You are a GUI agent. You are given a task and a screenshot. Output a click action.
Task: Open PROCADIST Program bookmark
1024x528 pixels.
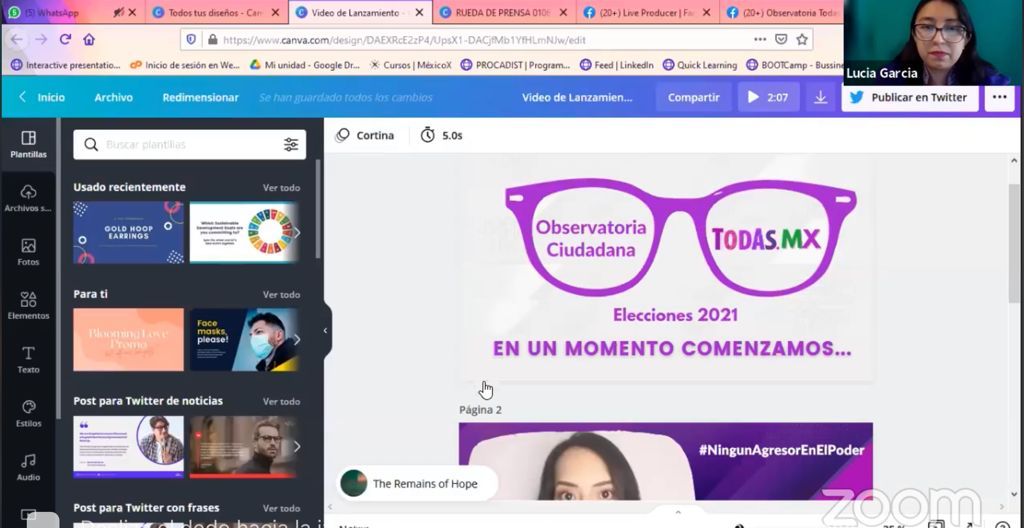click(x=515, y=65)
